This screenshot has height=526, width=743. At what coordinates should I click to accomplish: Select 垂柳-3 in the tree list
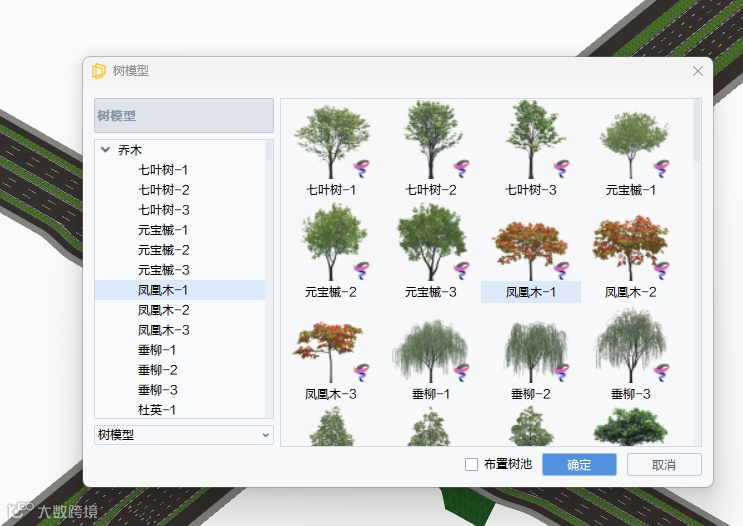tap(157, 390)
